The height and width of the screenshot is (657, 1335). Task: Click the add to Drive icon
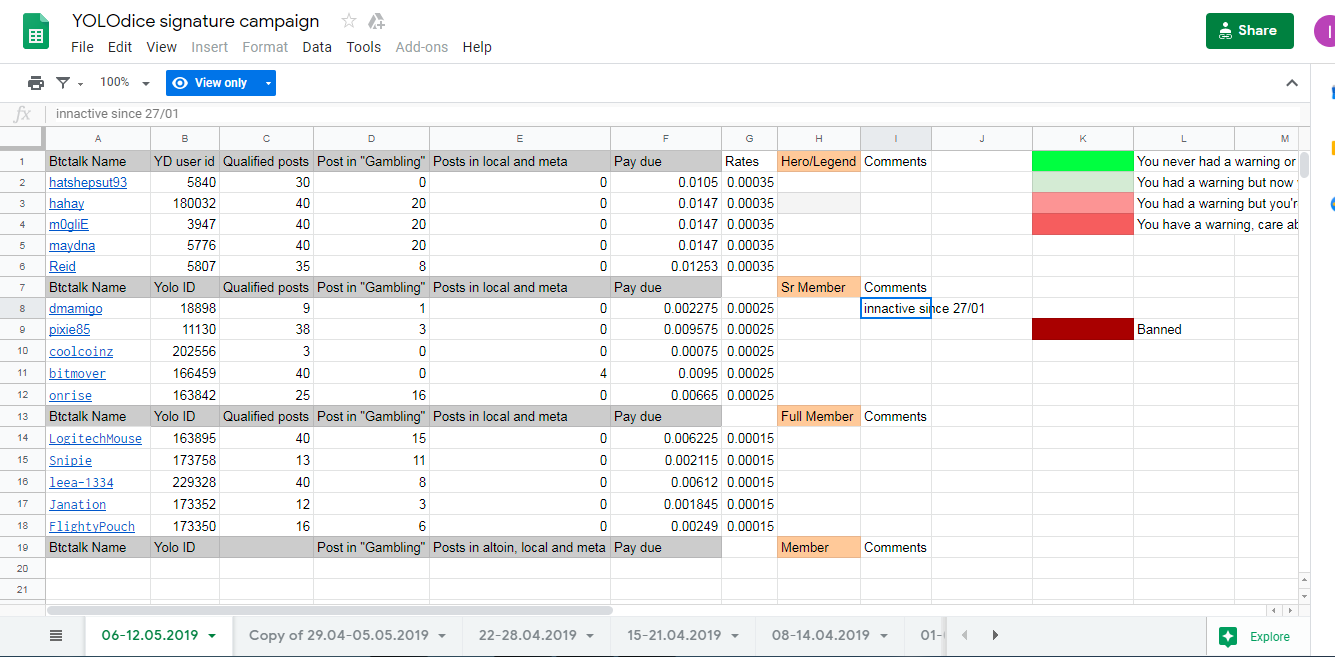point(377,21)
